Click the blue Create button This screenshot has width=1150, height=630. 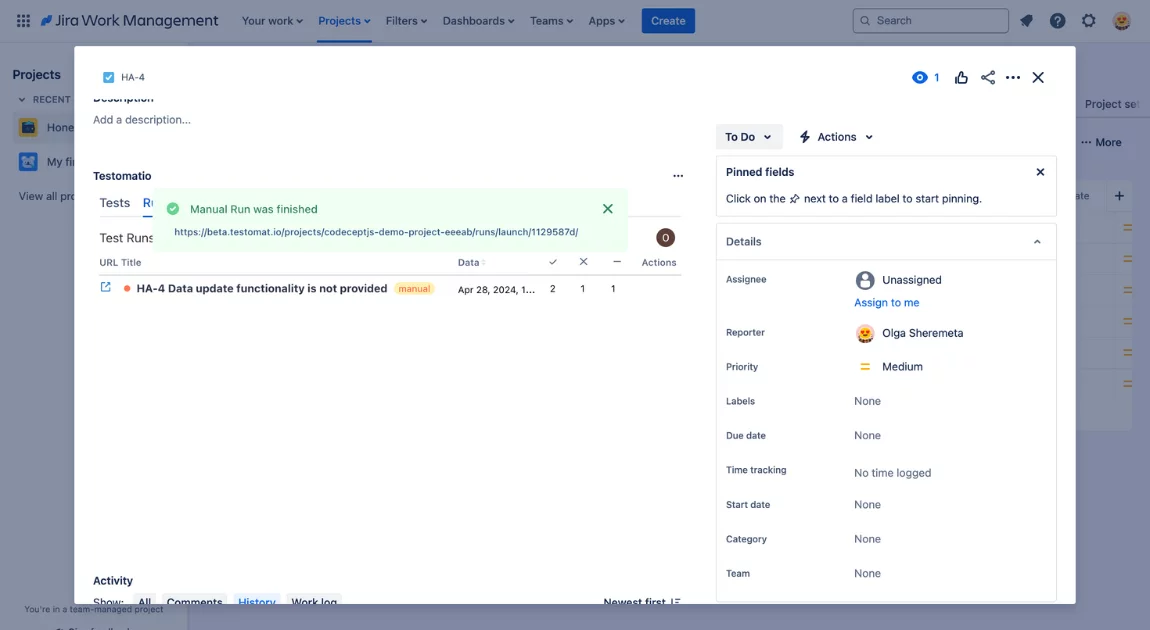(x=668, y=21)
